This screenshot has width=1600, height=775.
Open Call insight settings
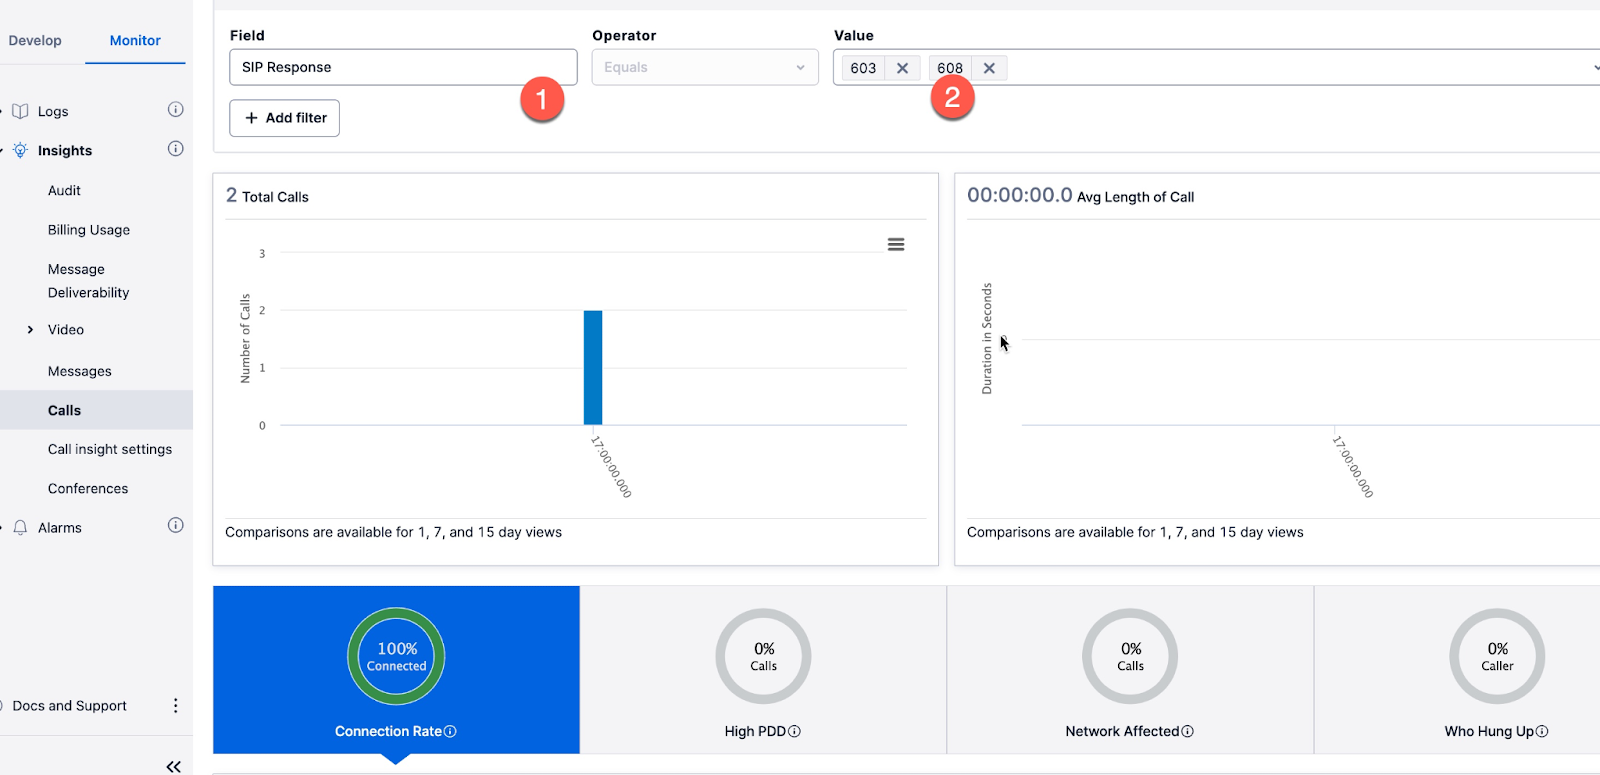coord(110,449)
